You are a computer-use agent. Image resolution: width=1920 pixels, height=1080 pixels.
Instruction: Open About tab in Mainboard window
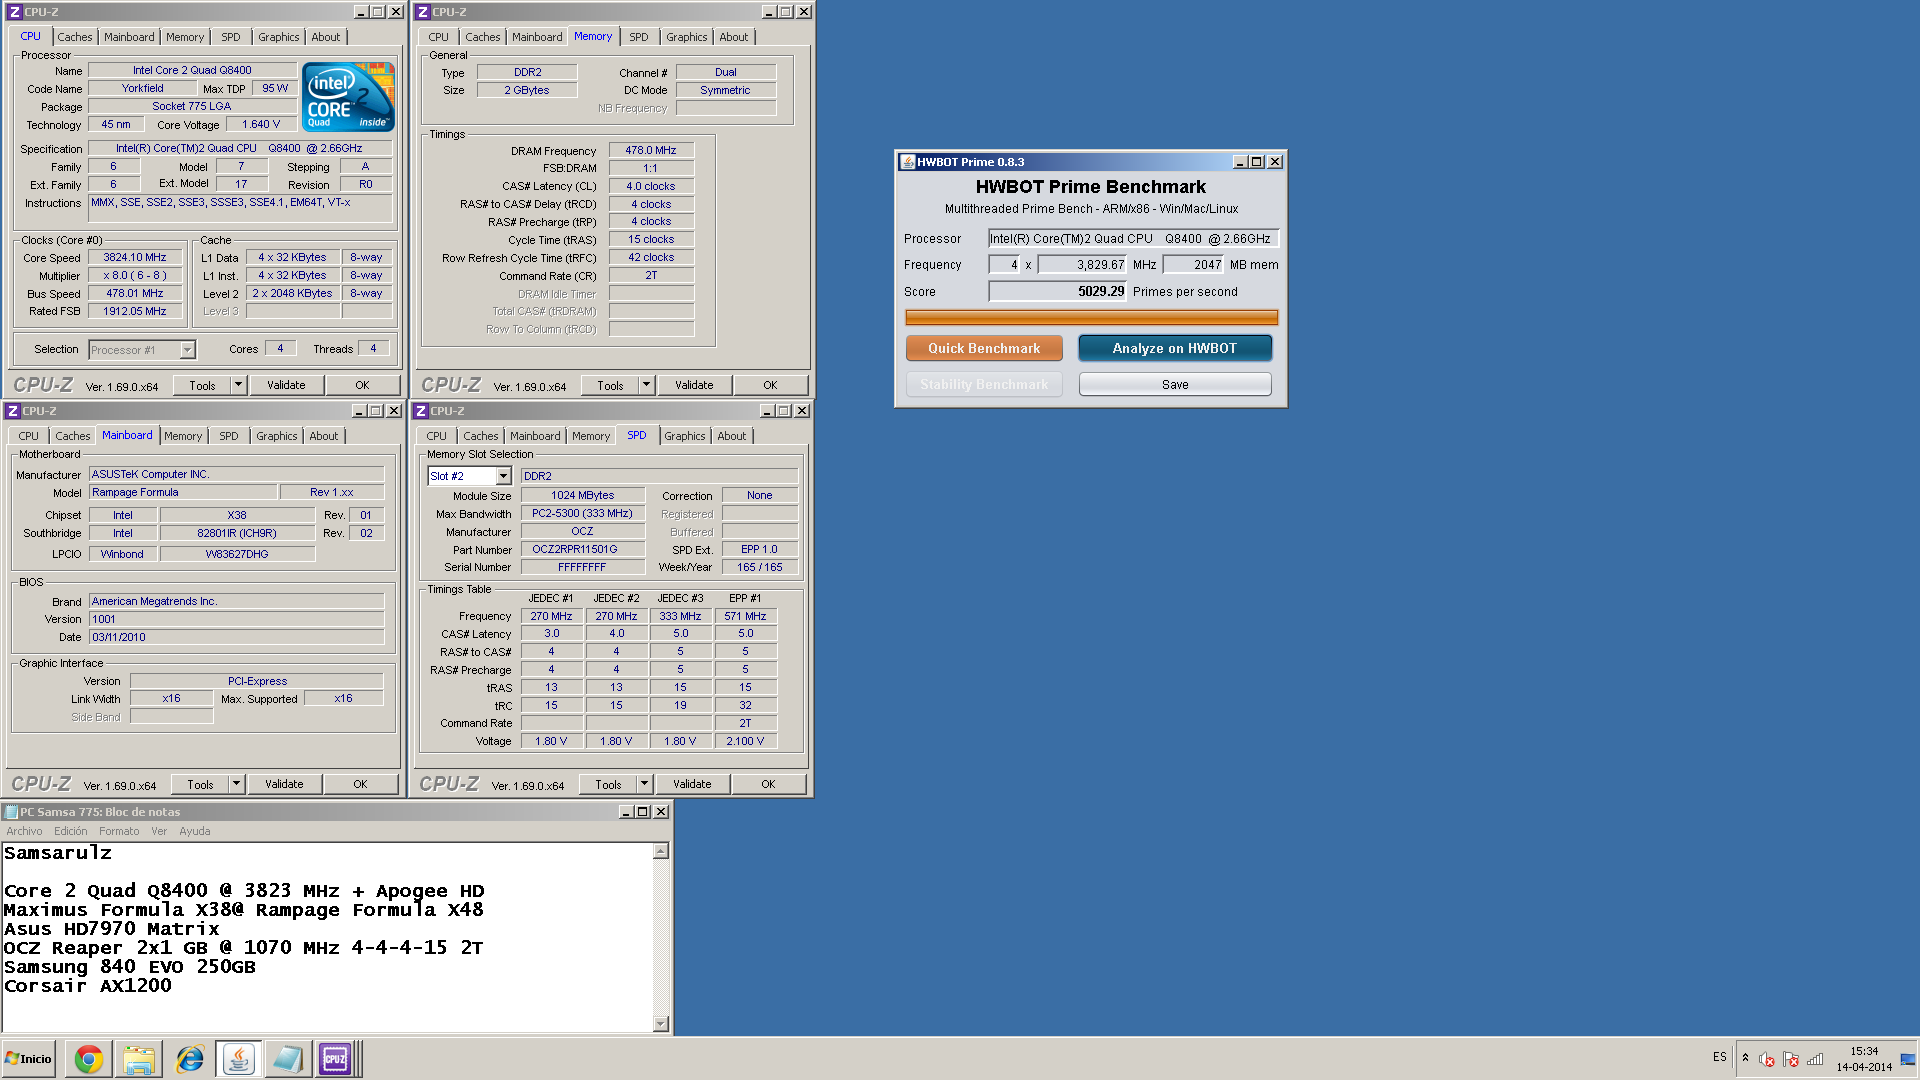(x=323, y=436)
